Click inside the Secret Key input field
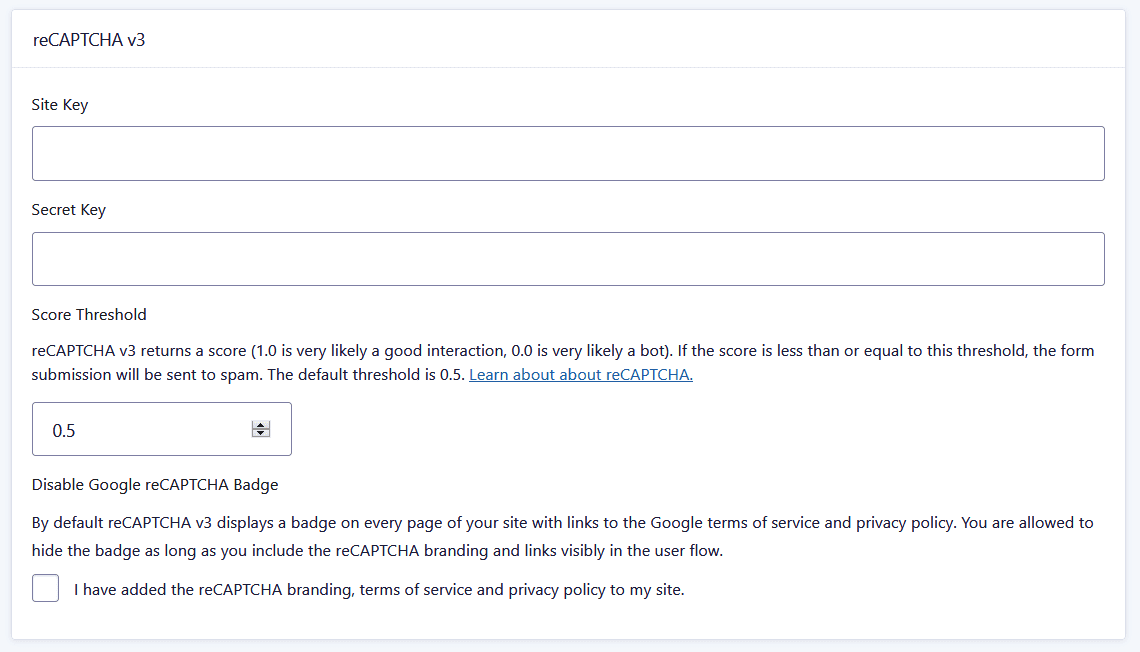1140x652 pixels. point(568,258)
